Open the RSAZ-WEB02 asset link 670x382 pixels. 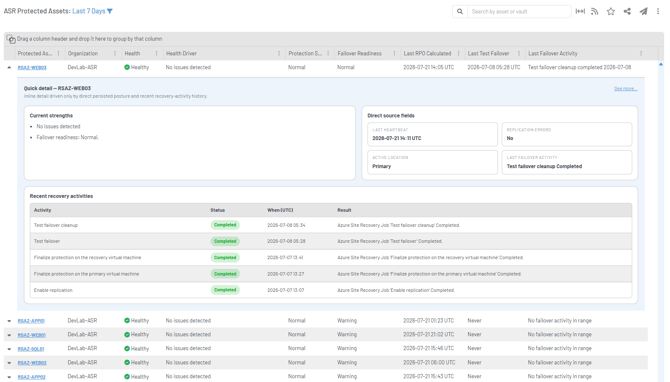pyautogui.click(x=32, y=363)
